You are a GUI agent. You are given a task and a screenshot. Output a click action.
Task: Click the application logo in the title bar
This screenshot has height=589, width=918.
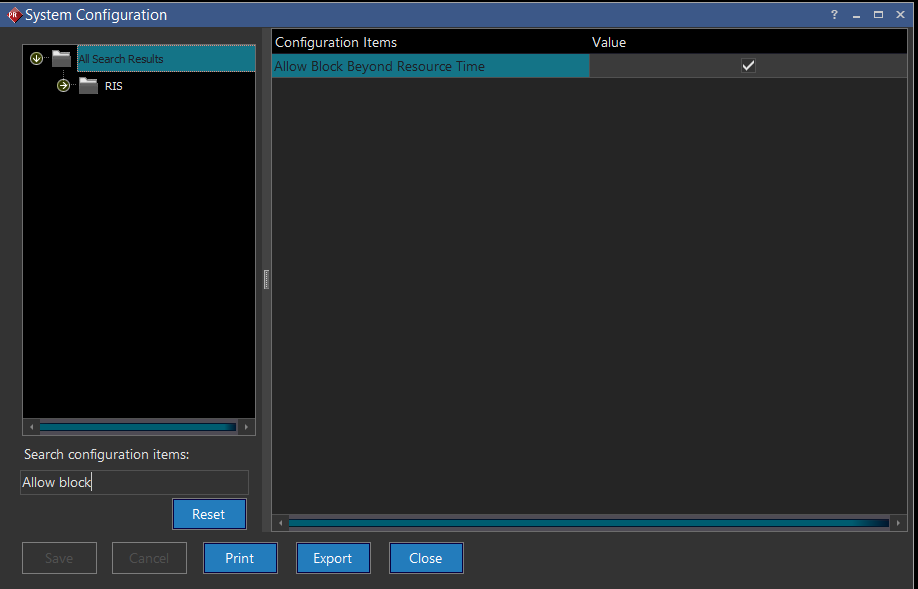14,15
